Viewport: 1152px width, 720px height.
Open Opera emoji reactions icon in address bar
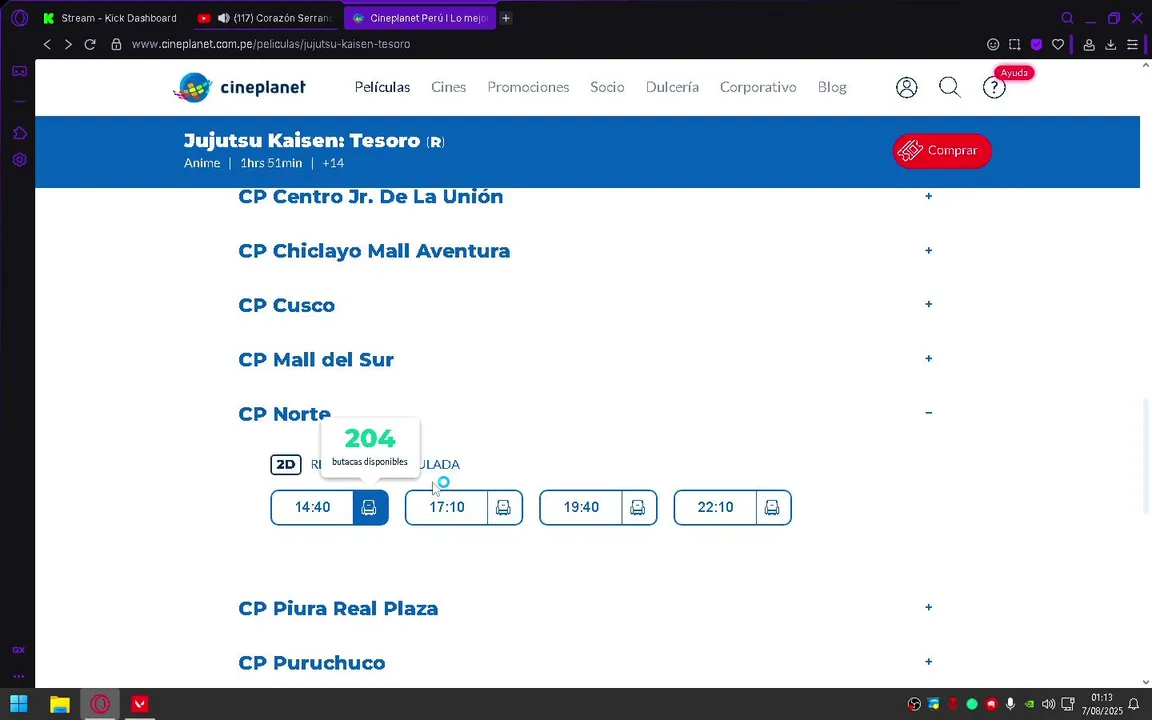(993, 44)
